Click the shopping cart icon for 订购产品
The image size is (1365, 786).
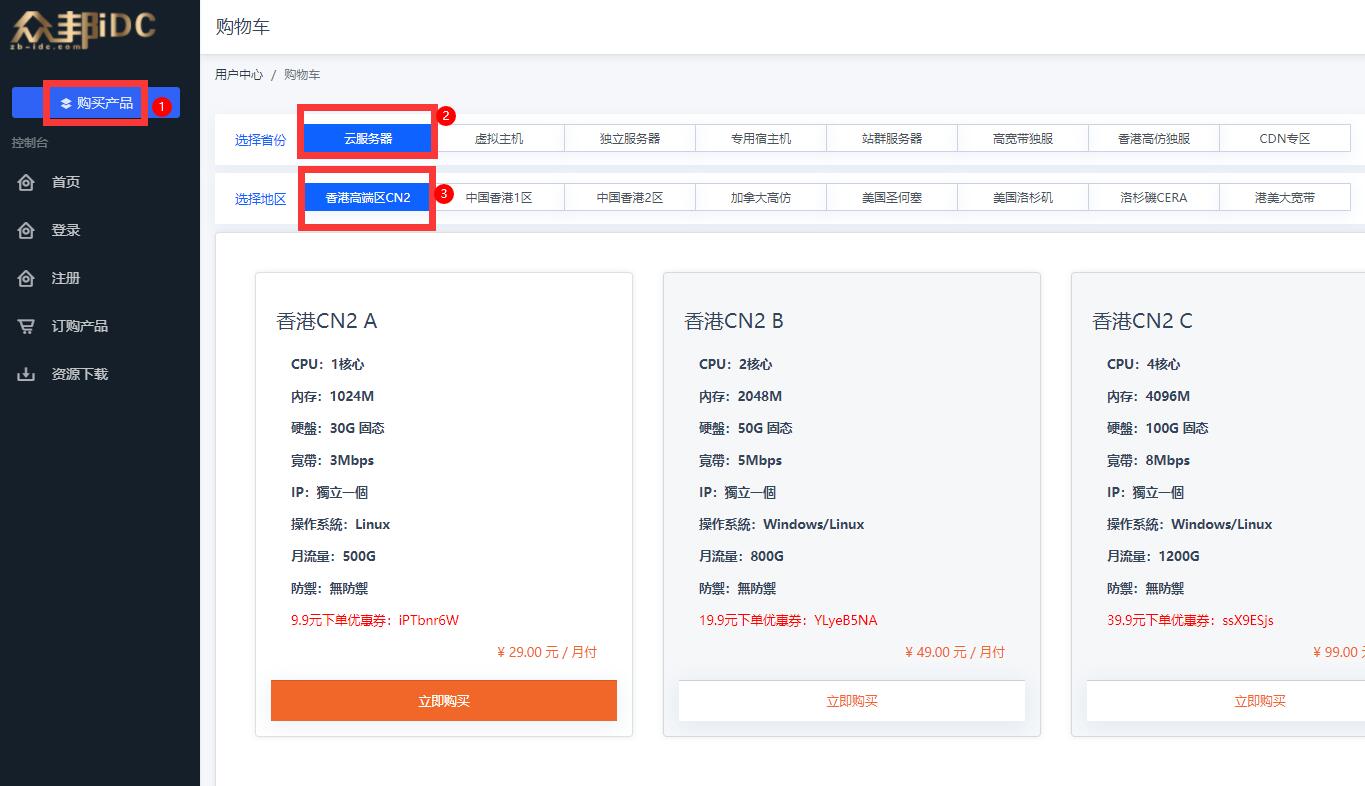[26, 326]
